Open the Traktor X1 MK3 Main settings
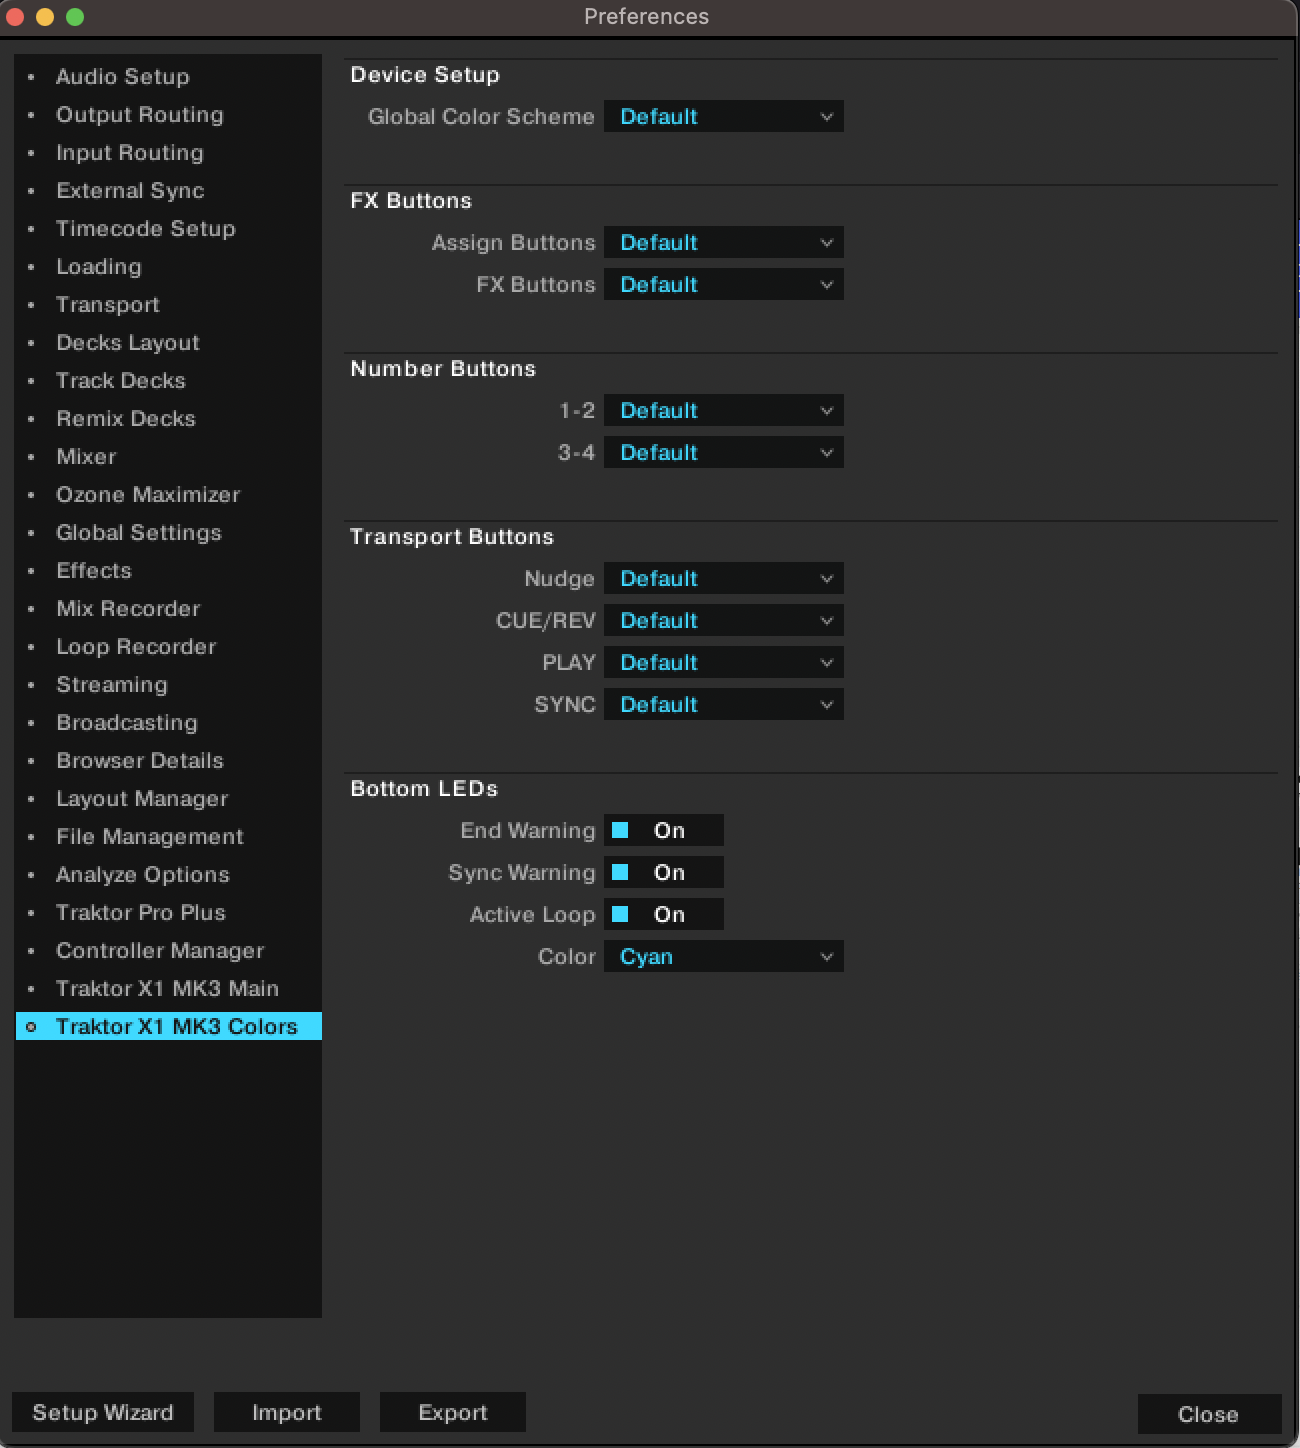 pos(167,988)
